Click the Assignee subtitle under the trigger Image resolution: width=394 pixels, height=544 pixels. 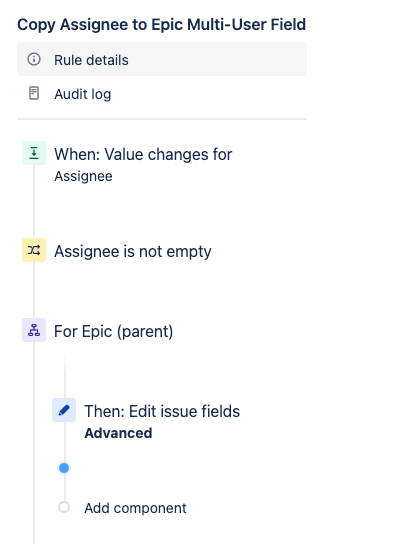coord(83,176)
